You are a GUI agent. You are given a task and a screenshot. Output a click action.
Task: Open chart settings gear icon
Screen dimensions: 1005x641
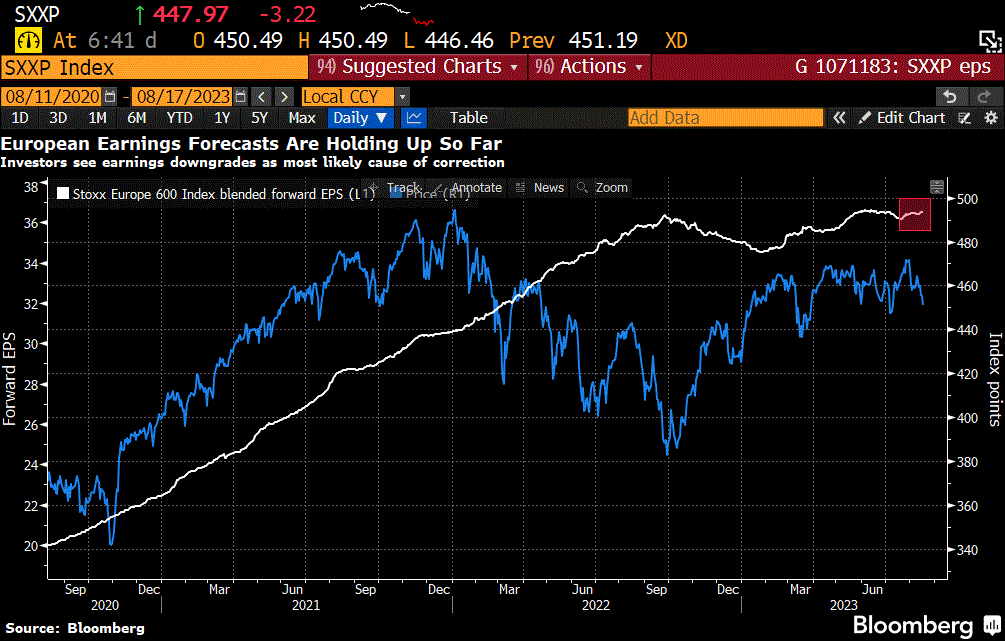[x=991, y=118]
